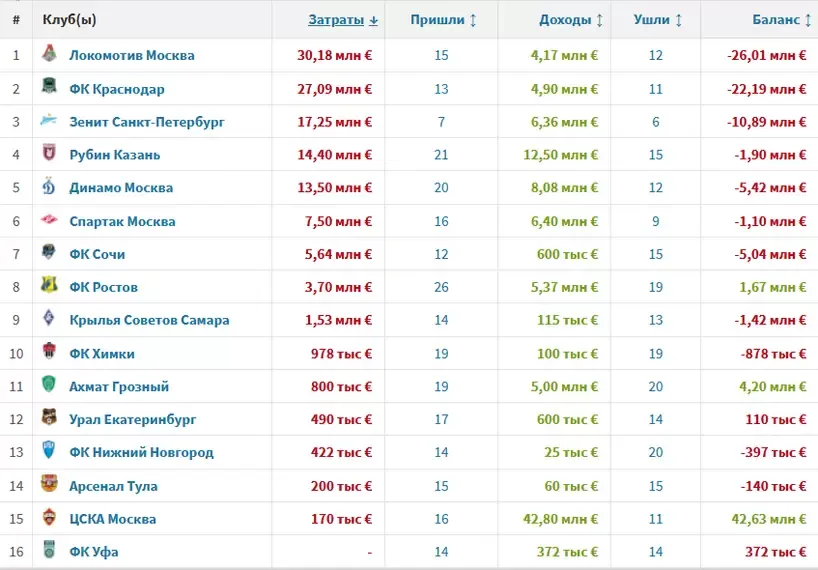Click the 115 тыс € income value

pos(568,320)
